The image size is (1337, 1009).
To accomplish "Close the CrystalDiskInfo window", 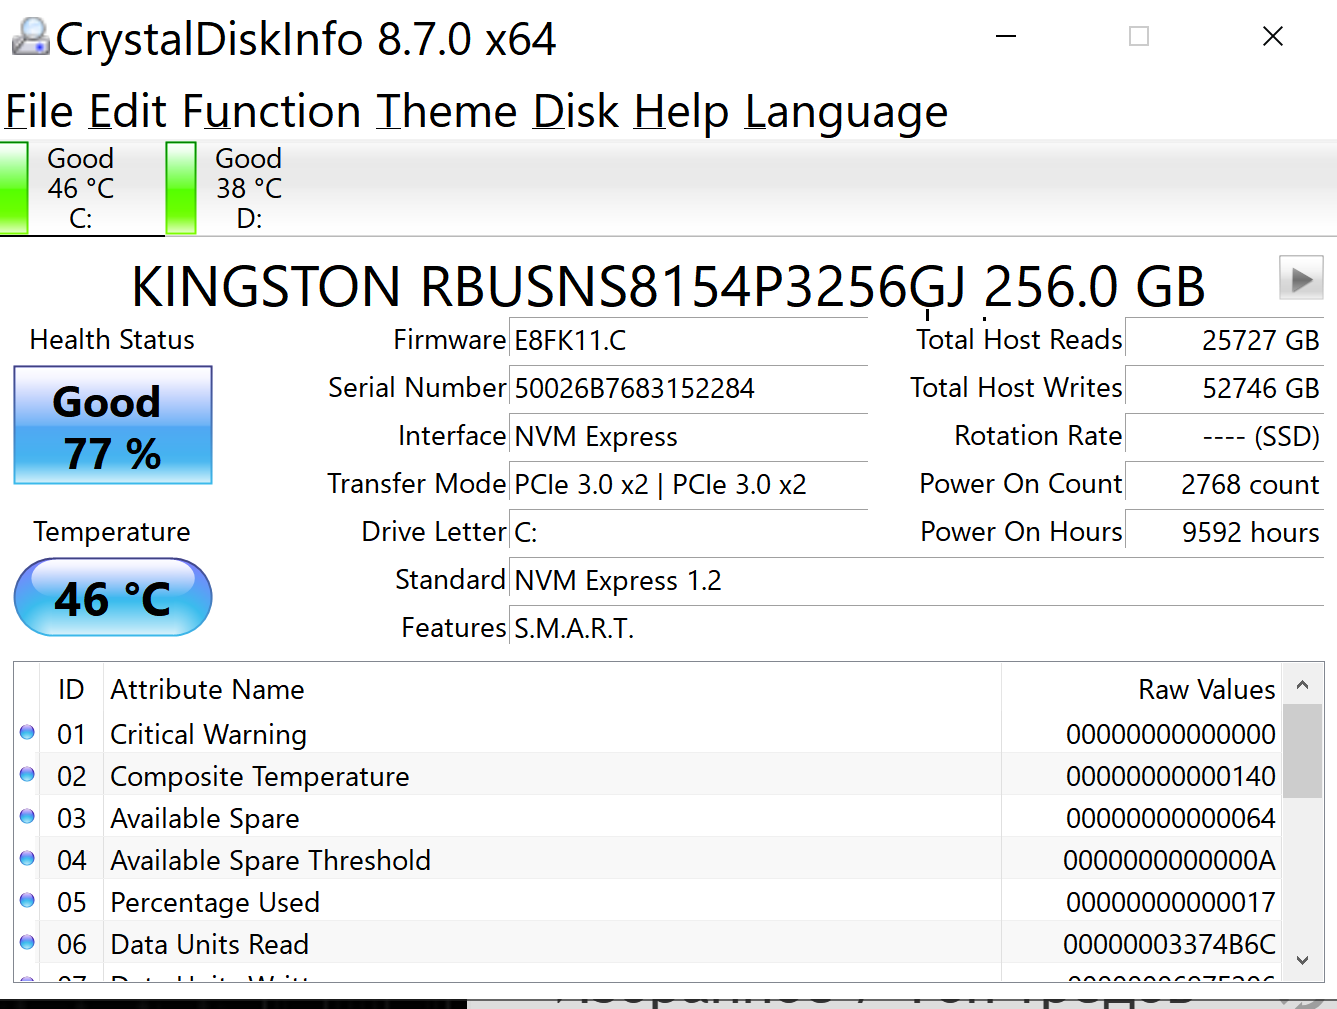I will (x=1273, y=37).
